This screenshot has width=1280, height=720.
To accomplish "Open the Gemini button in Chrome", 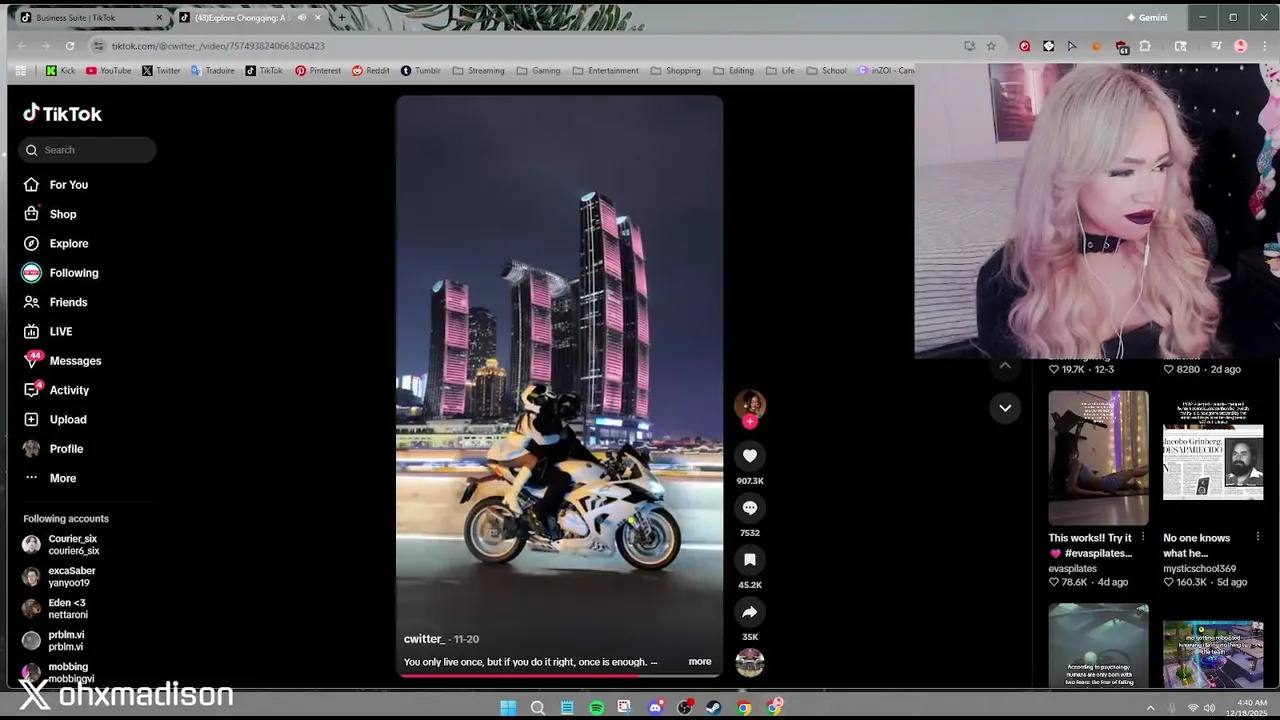I will (1147, 17).
